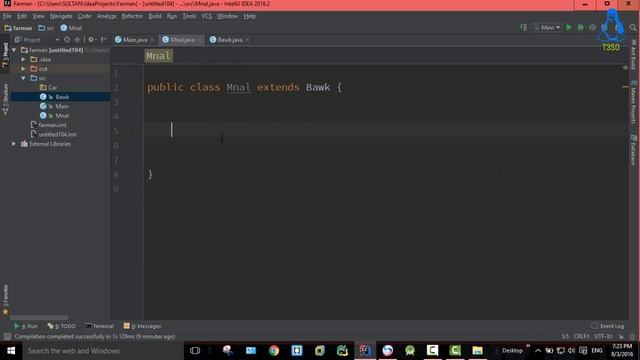Open the Favorites tool window stripe
The width and height of the screenshot is (640, 360).
(5, 300)
